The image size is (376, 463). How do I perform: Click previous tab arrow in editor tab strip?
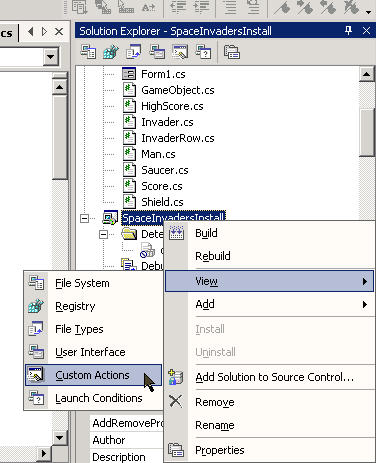pyautogui.click(x=30, y=32)
